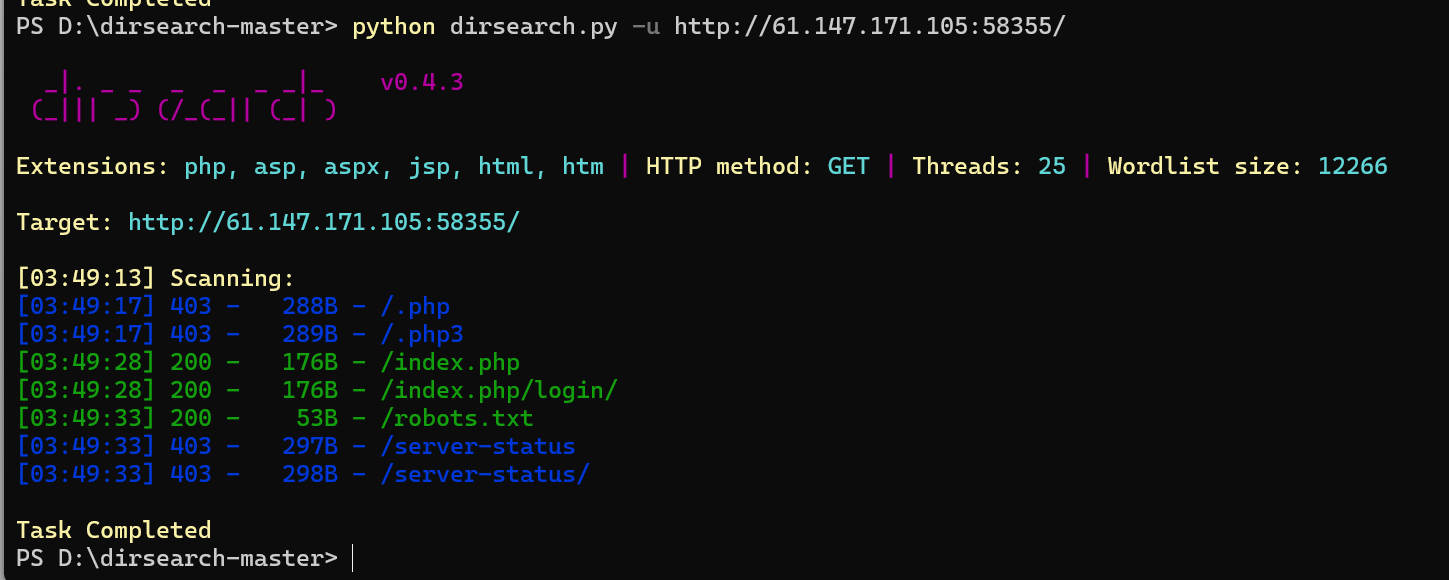The image size is (1449, 580).
Task: Click the /robots.txt result path
Action: coord(457,418)
